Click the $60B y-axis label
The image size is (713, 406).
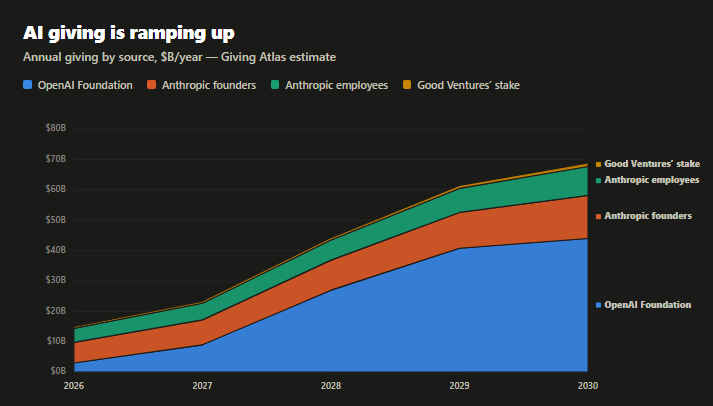coord(56,189)
